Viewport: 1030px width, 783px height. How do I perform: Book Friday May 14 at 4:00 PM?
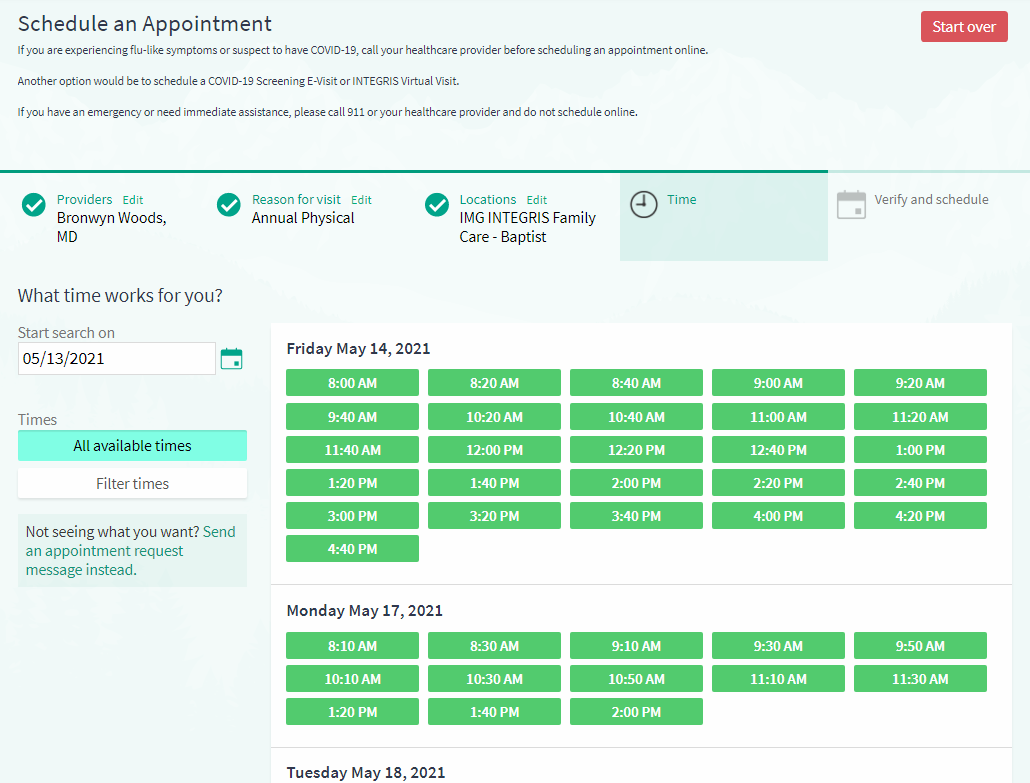[x=778, y=516]
